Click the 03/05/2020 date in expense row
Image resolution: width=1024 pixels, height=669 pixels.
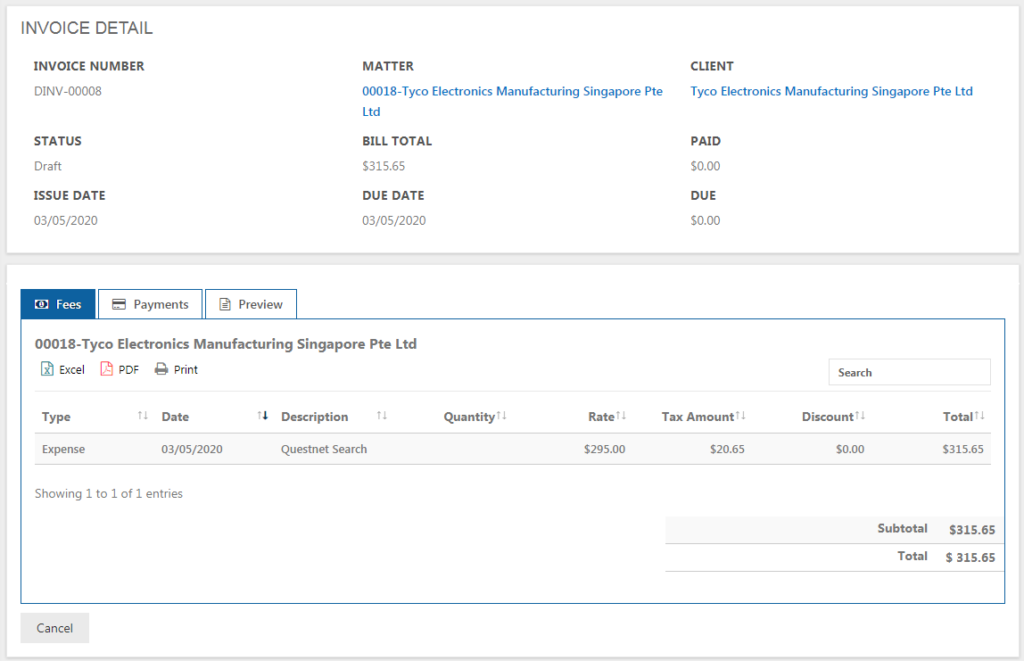click(x=192, y=449)
